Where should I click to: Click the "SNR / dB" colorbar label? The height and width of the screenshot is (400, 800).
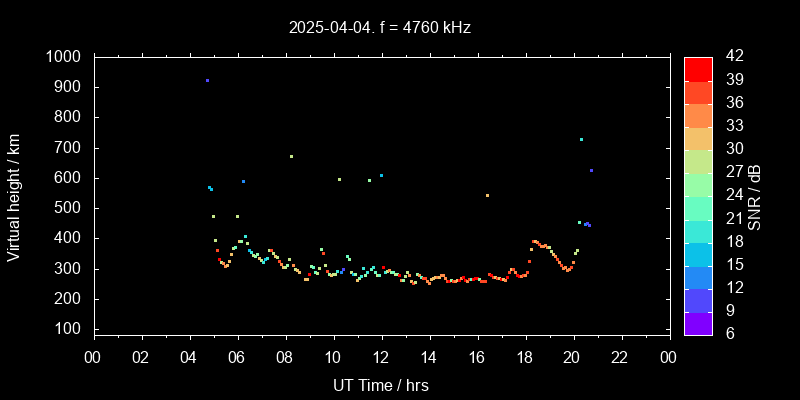point(755,195)
